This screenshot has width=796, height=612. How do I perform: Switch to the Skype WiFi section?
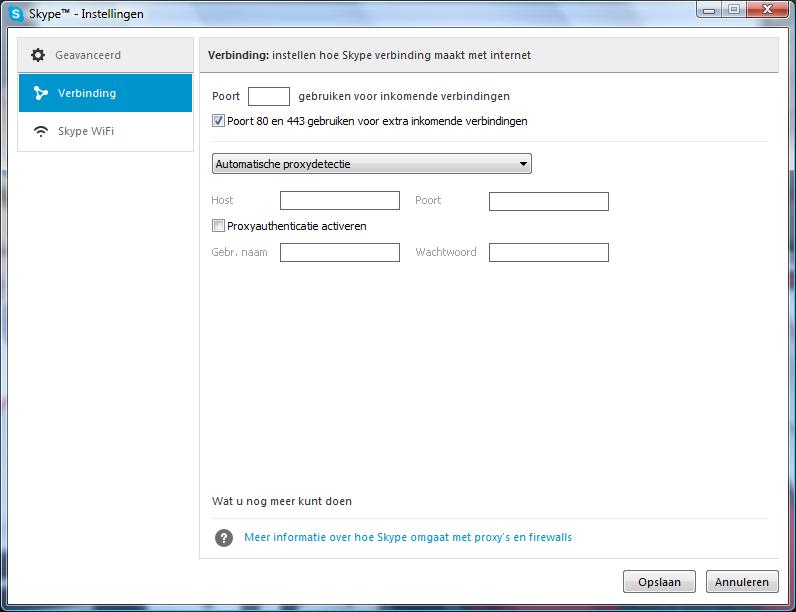coord(106,131)
